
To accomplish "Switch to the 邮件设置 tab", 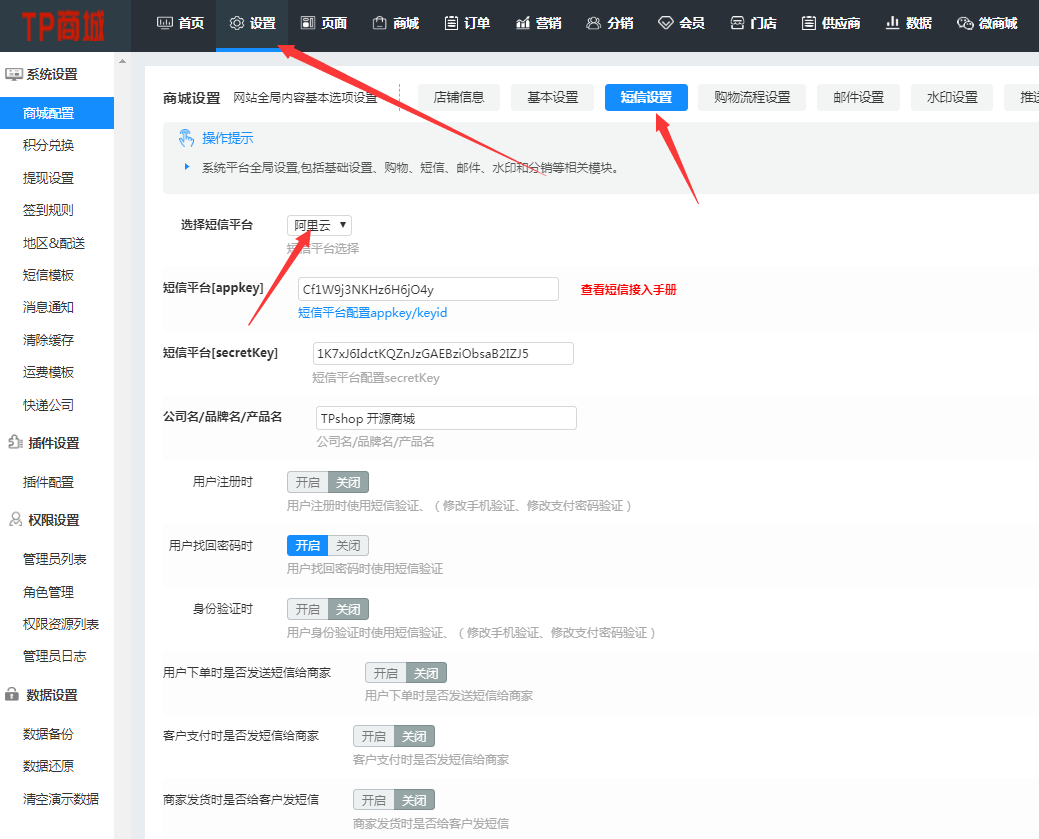I will coord(851,97).
